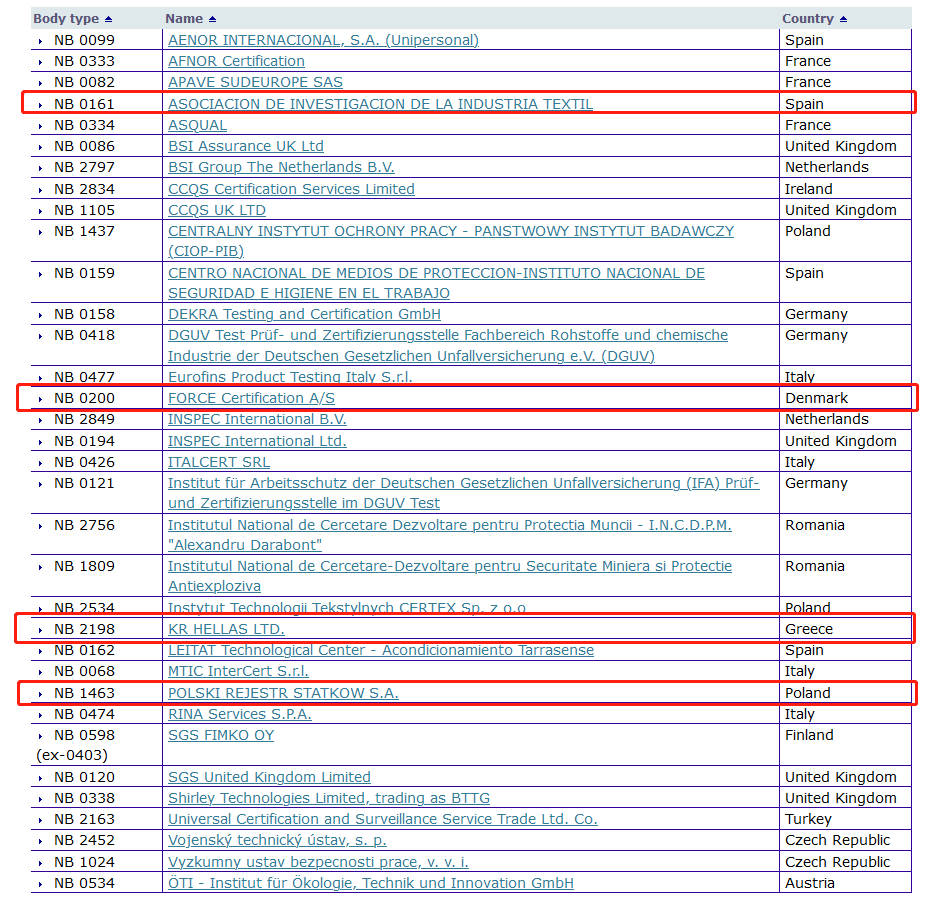The height and width of the screenshot is (898, 942).
Task: Open ITALCERT SRL link
Action: click(x=219, y=463)
